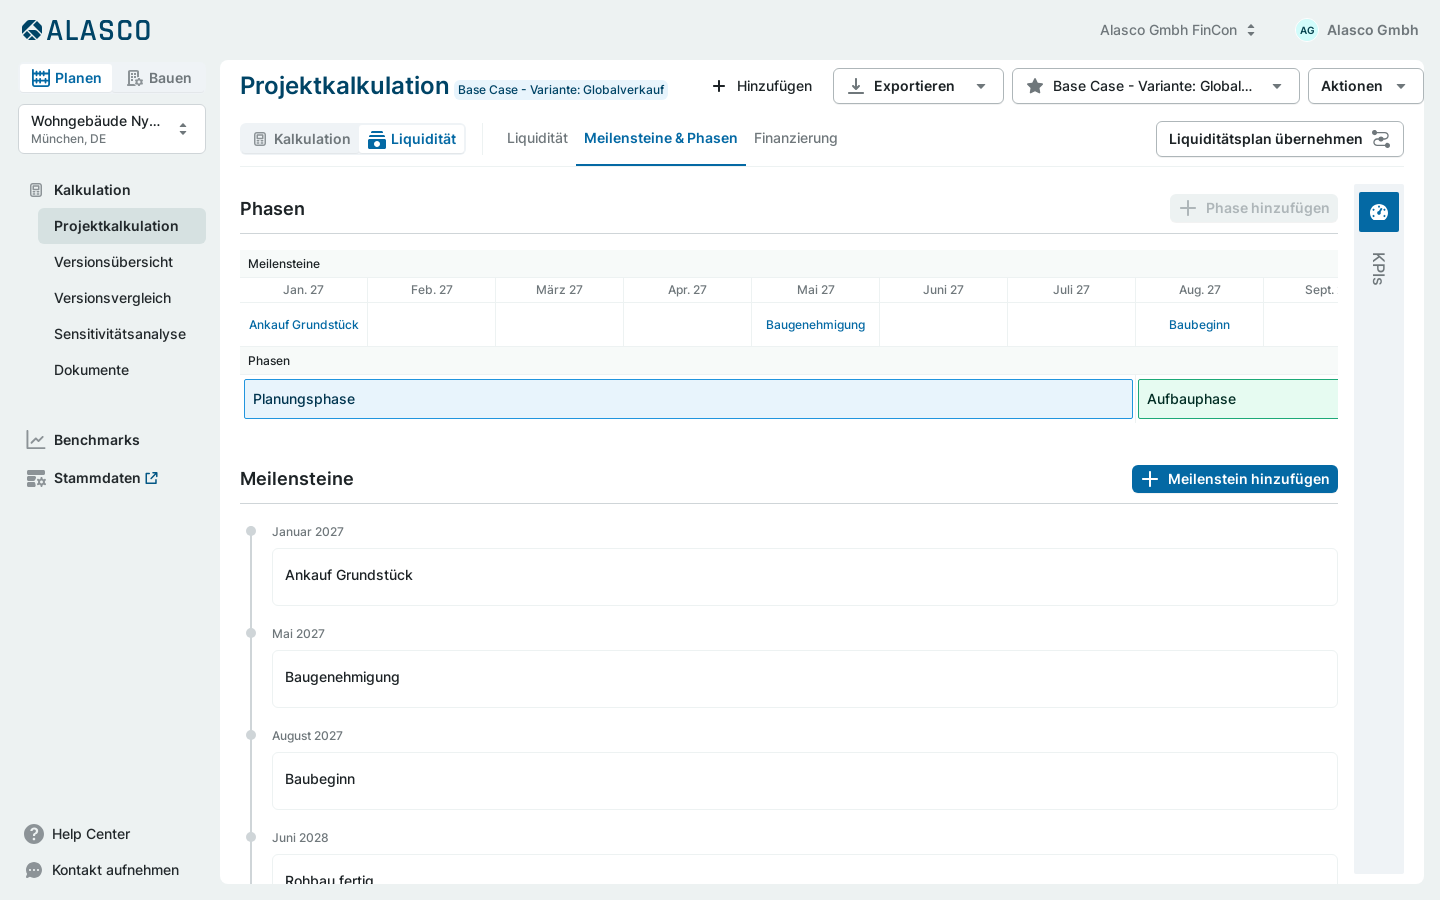Screen dimensions: 1440x900
Task: Open the Alasco Gmbh FinCon account switcher
Action: point(1177,30)
